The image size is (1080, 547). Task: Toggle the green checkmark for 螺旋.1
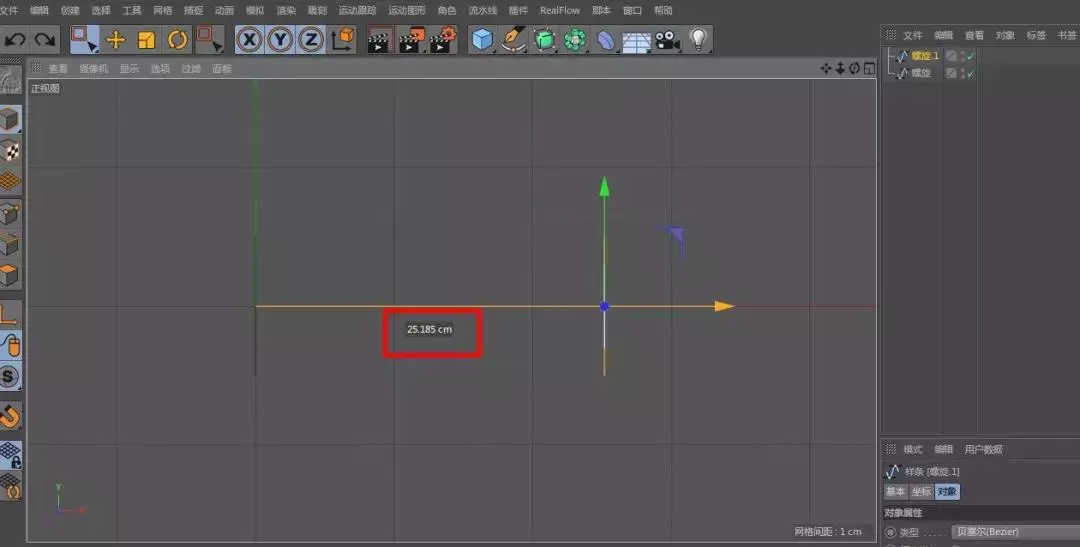pos(970,56)
